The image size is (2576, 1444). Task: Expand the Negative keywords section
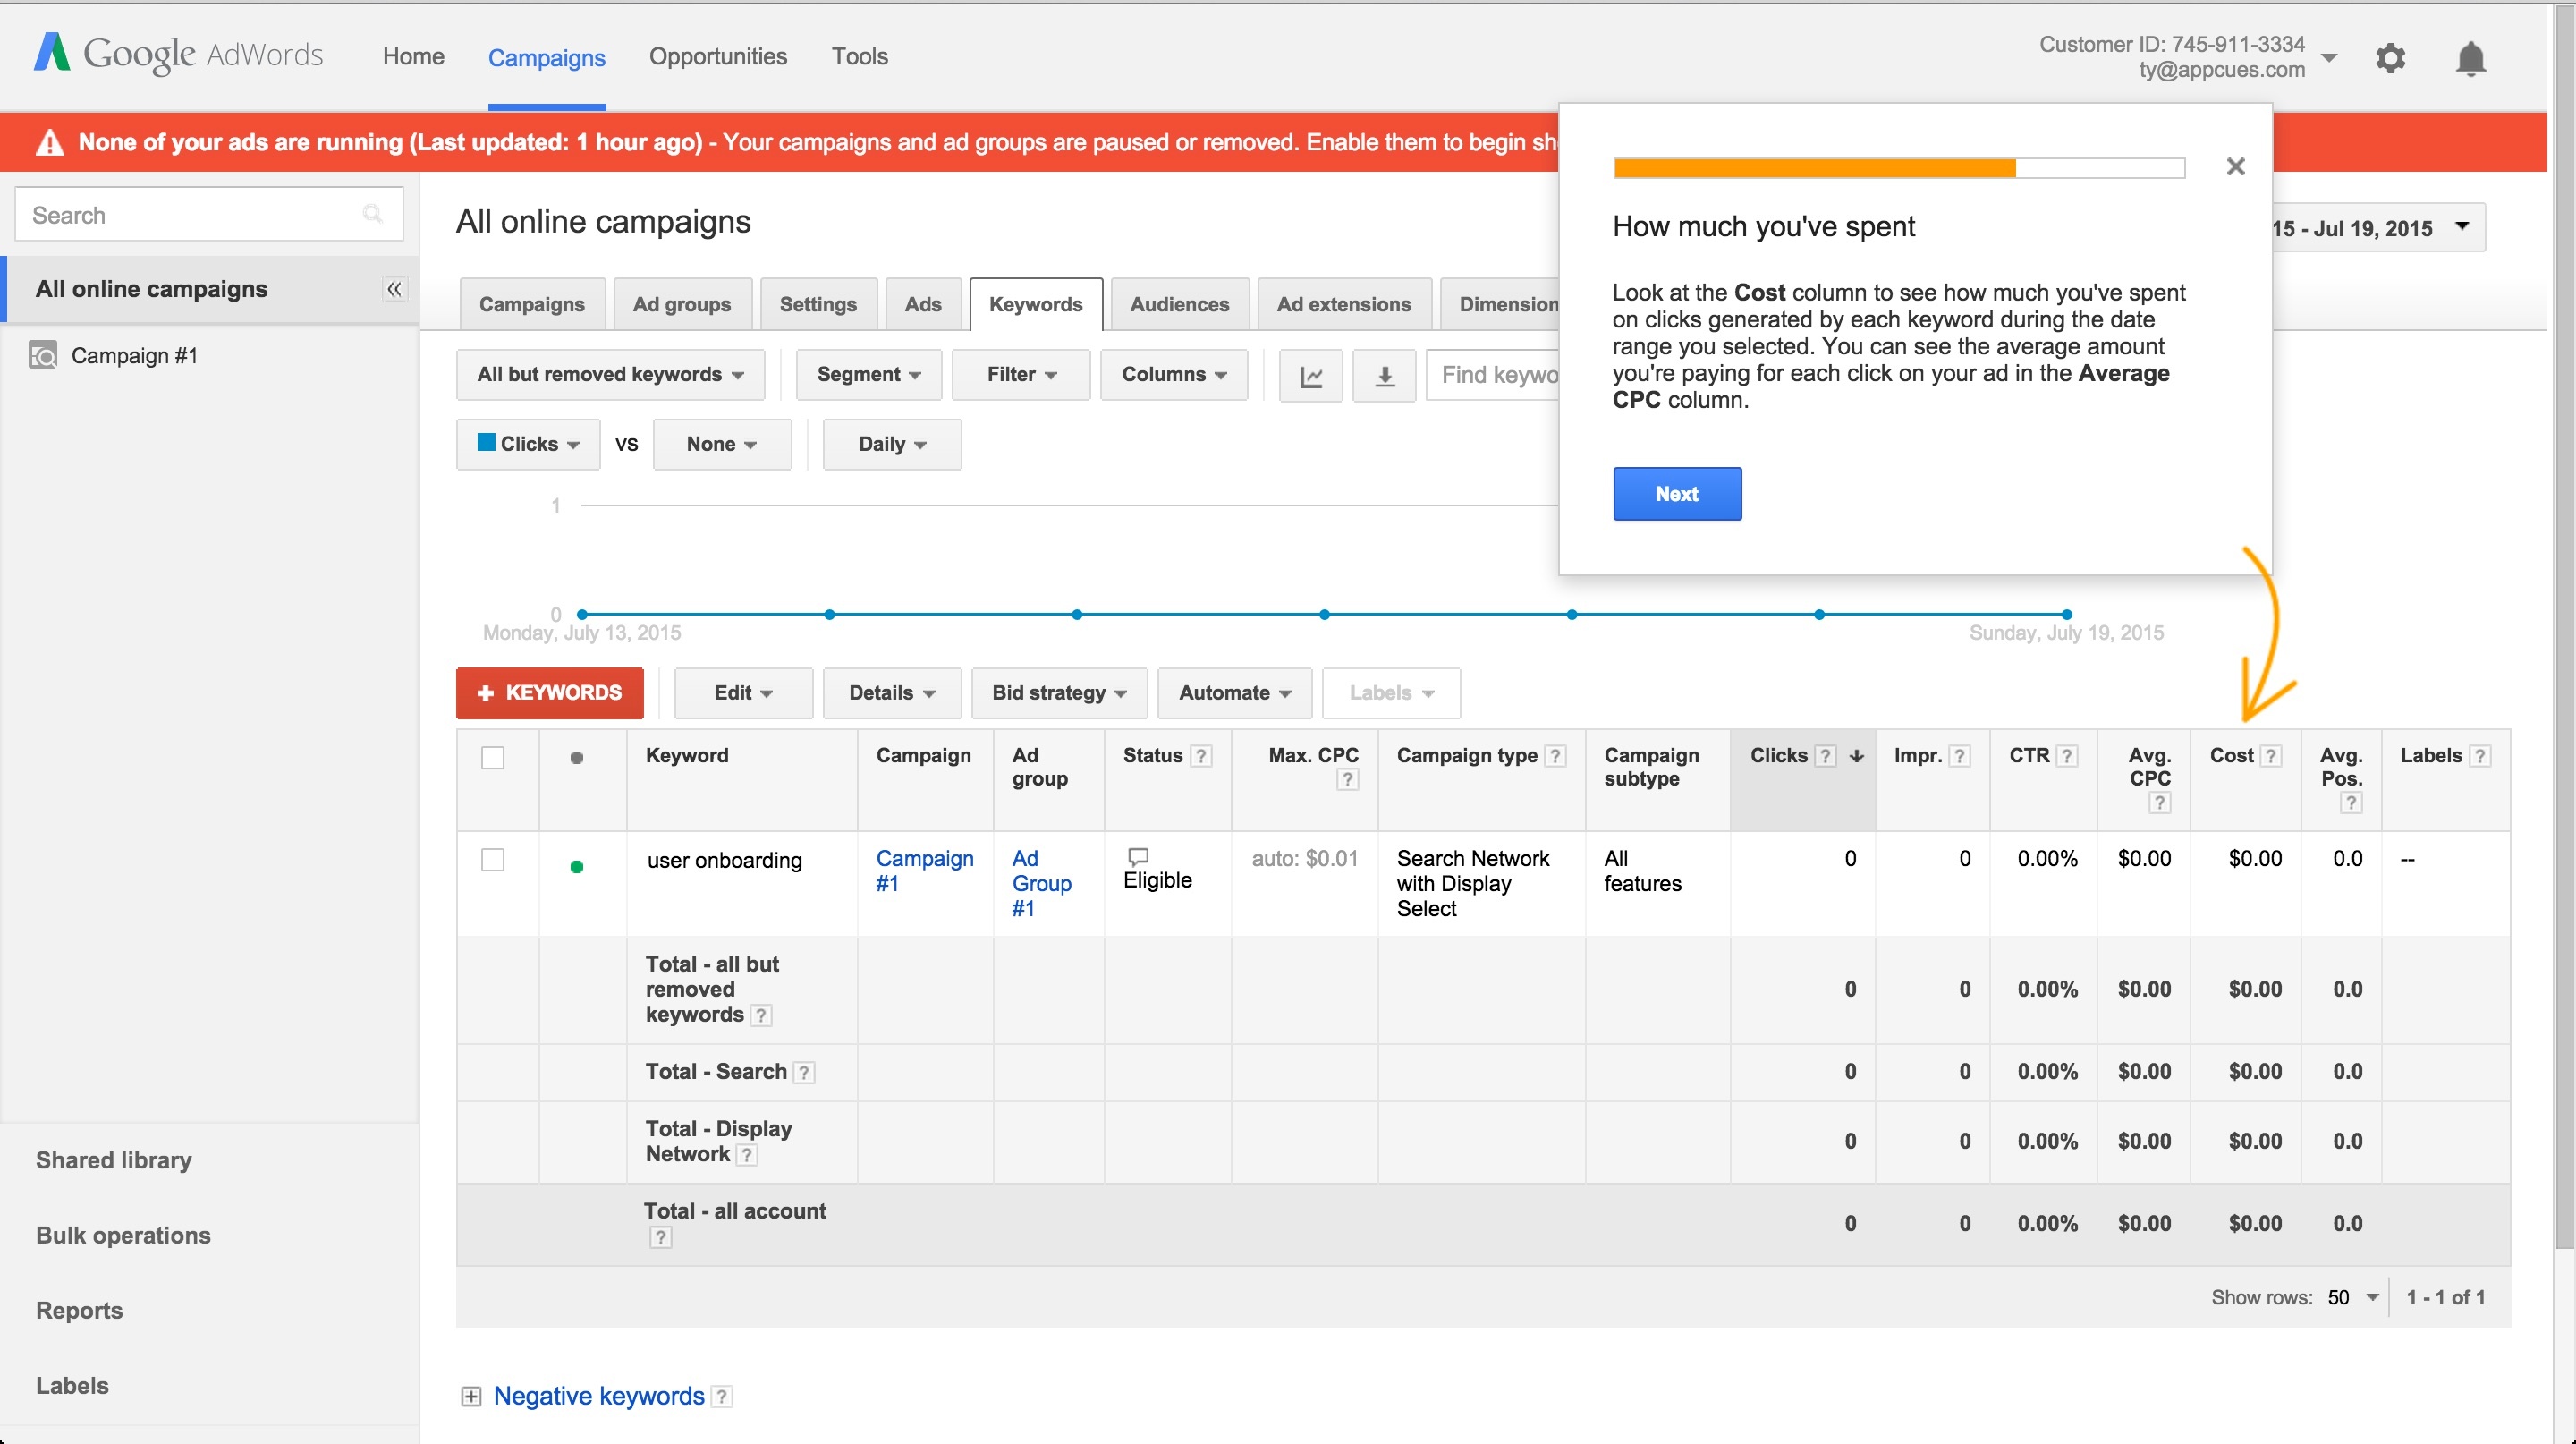(470, 1397)
